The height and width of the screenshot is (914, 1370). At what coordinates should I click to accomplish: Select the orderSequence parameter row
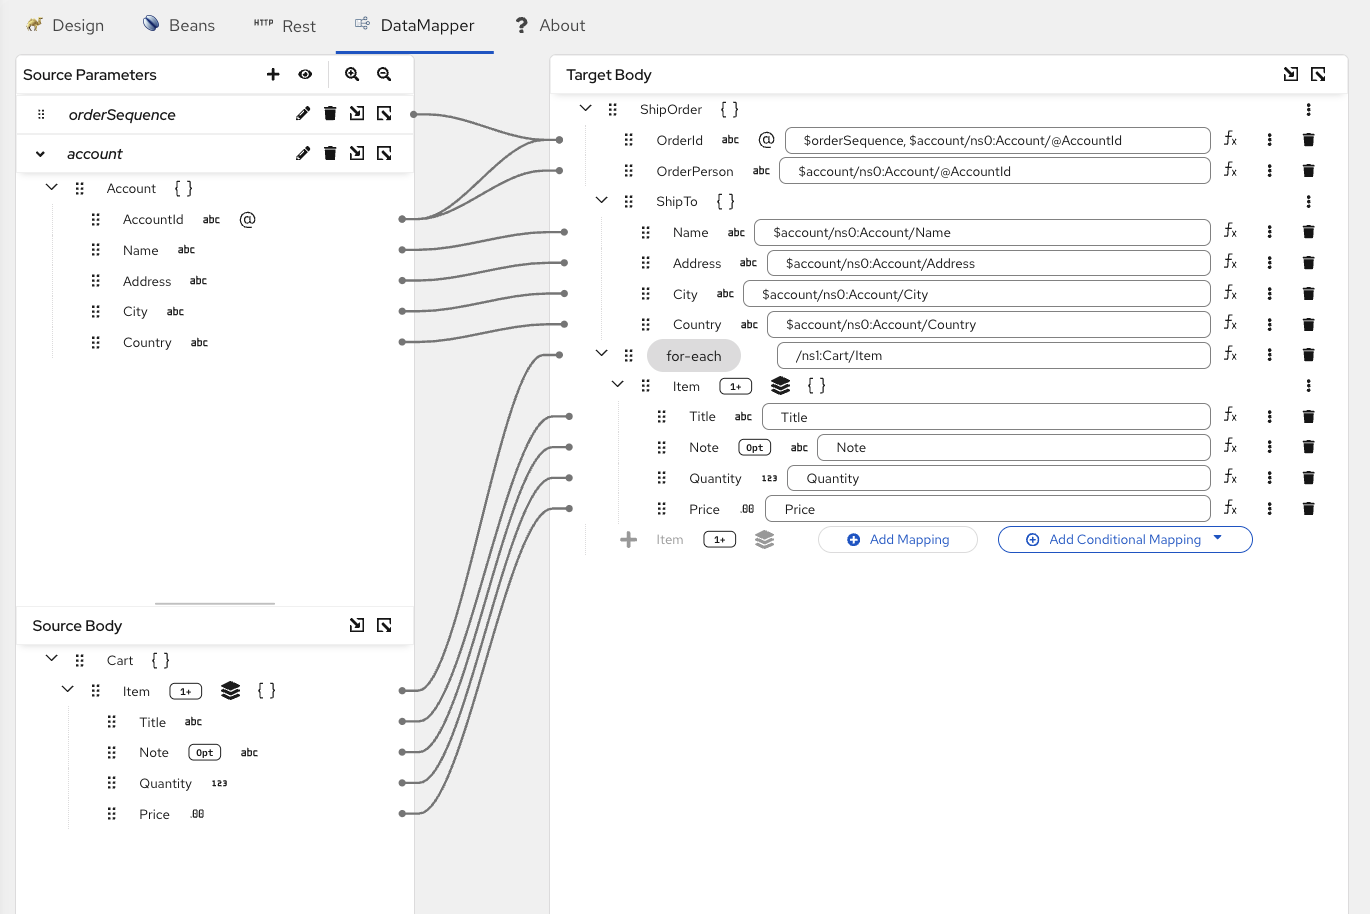215,115
